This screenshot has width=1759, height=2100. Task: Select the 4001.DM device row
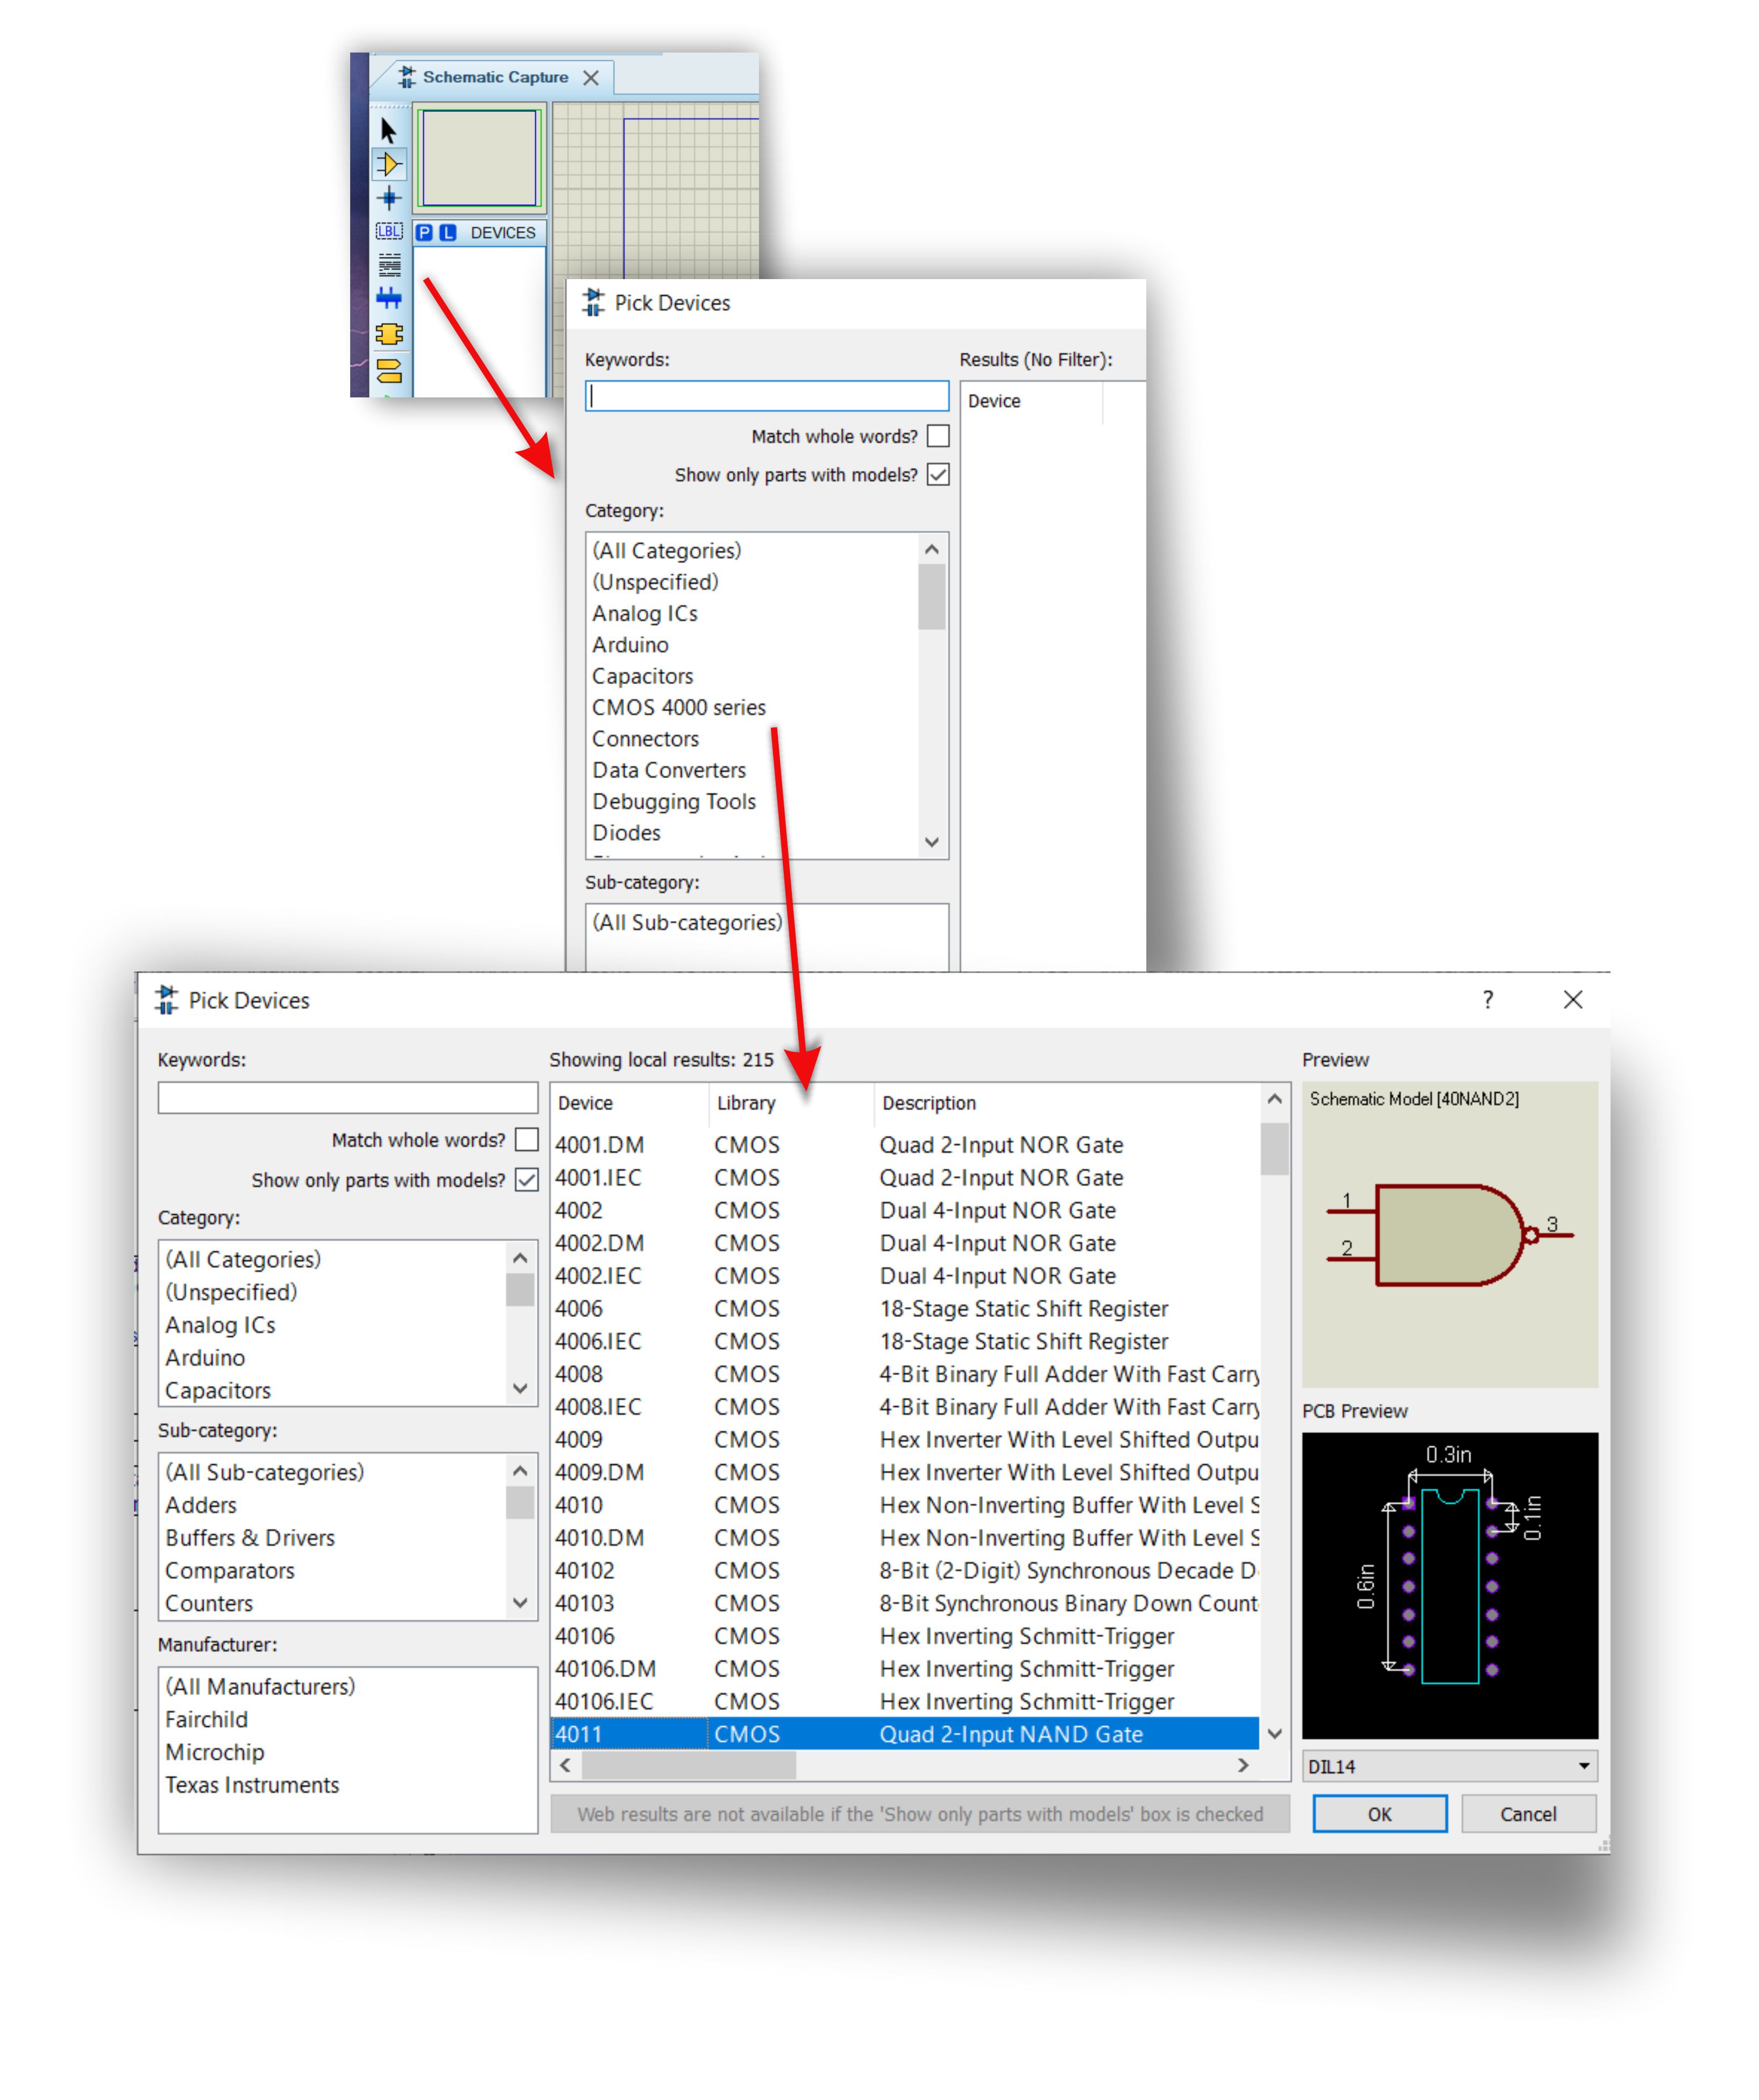[905, 1144]
